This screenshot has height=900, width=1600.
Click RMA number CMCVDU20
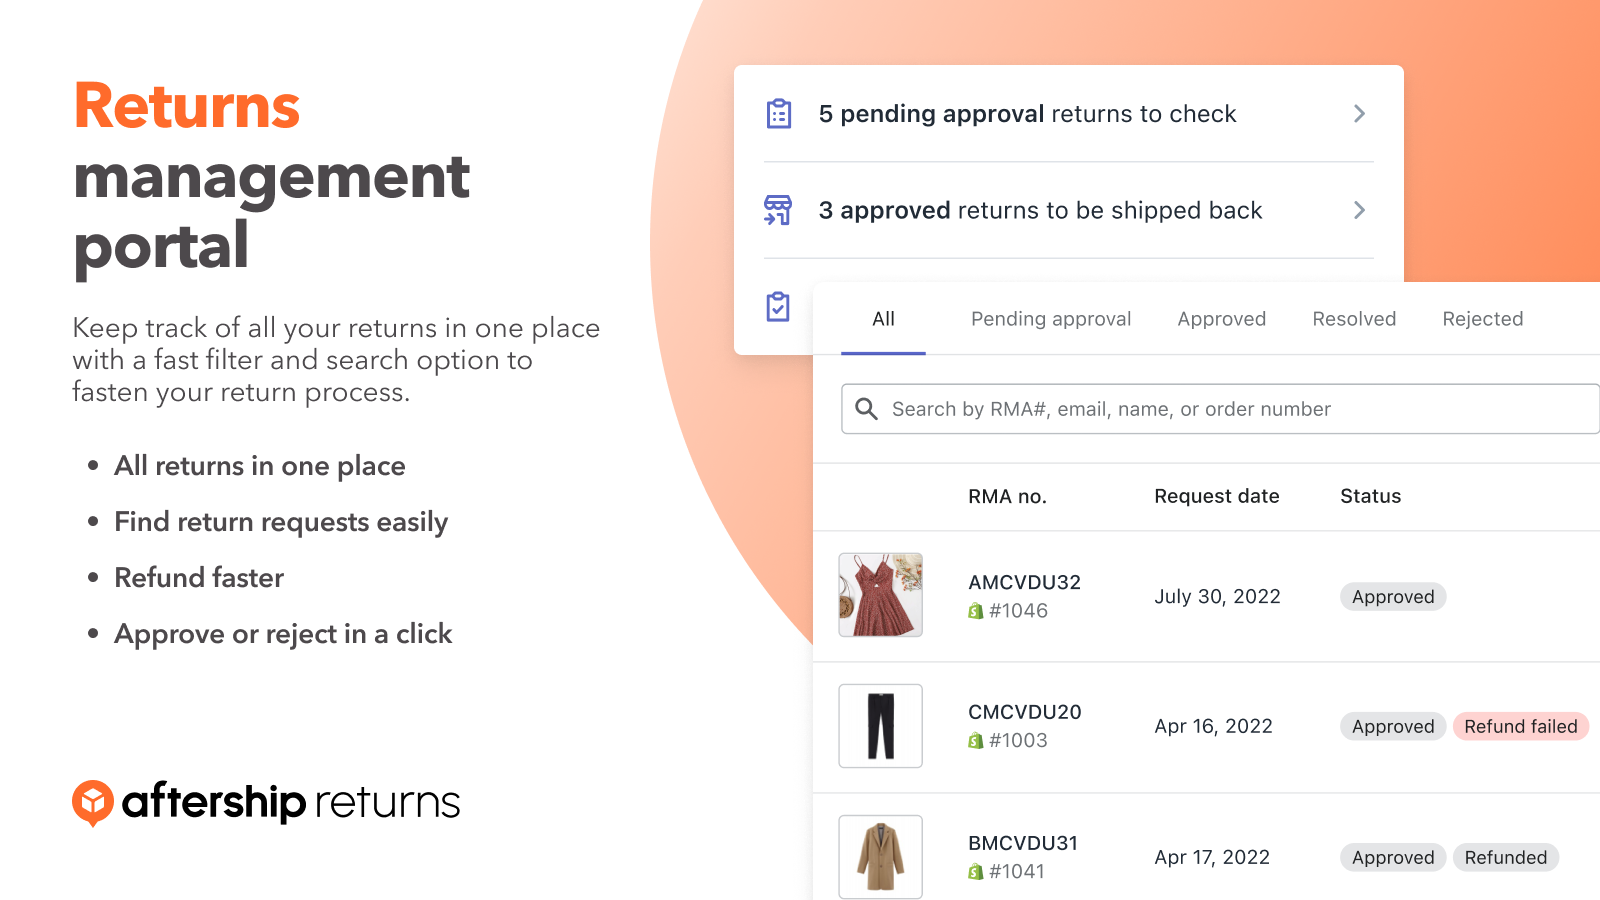pyautogui.click(x=1025, y=712)
